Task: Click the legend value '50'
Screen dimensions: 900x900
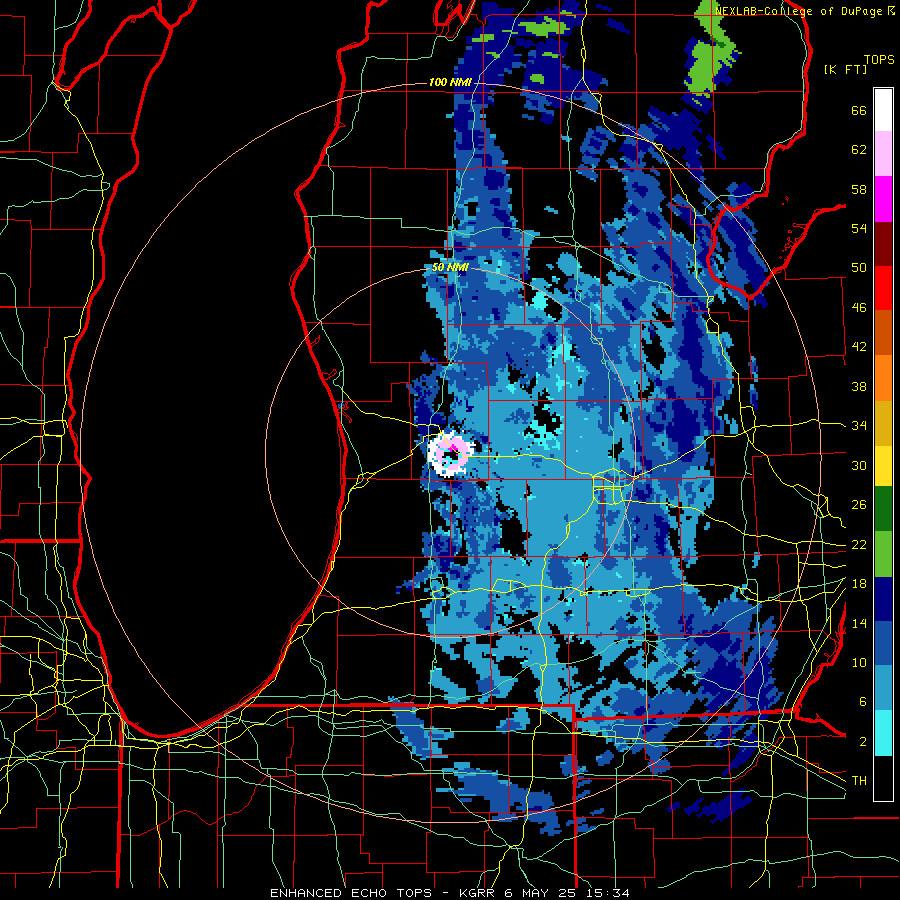Action: pyautogui.click(x=859, y=267)
